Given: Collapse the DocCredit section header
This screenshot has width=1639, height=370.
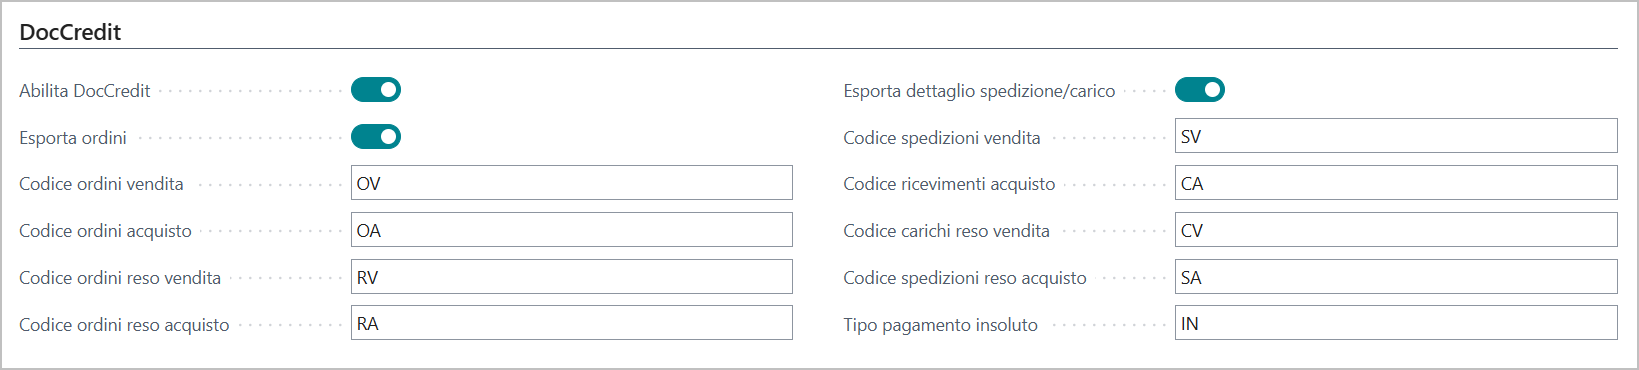Looking at the screenshot, I should point(70,32).
